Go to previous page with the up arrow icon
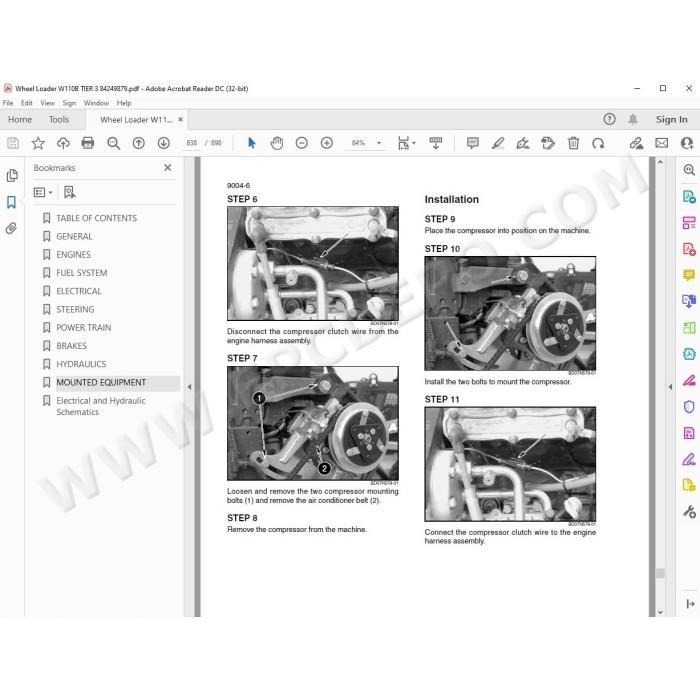This screenshot has width=700, height=700. tap(138, 143)
